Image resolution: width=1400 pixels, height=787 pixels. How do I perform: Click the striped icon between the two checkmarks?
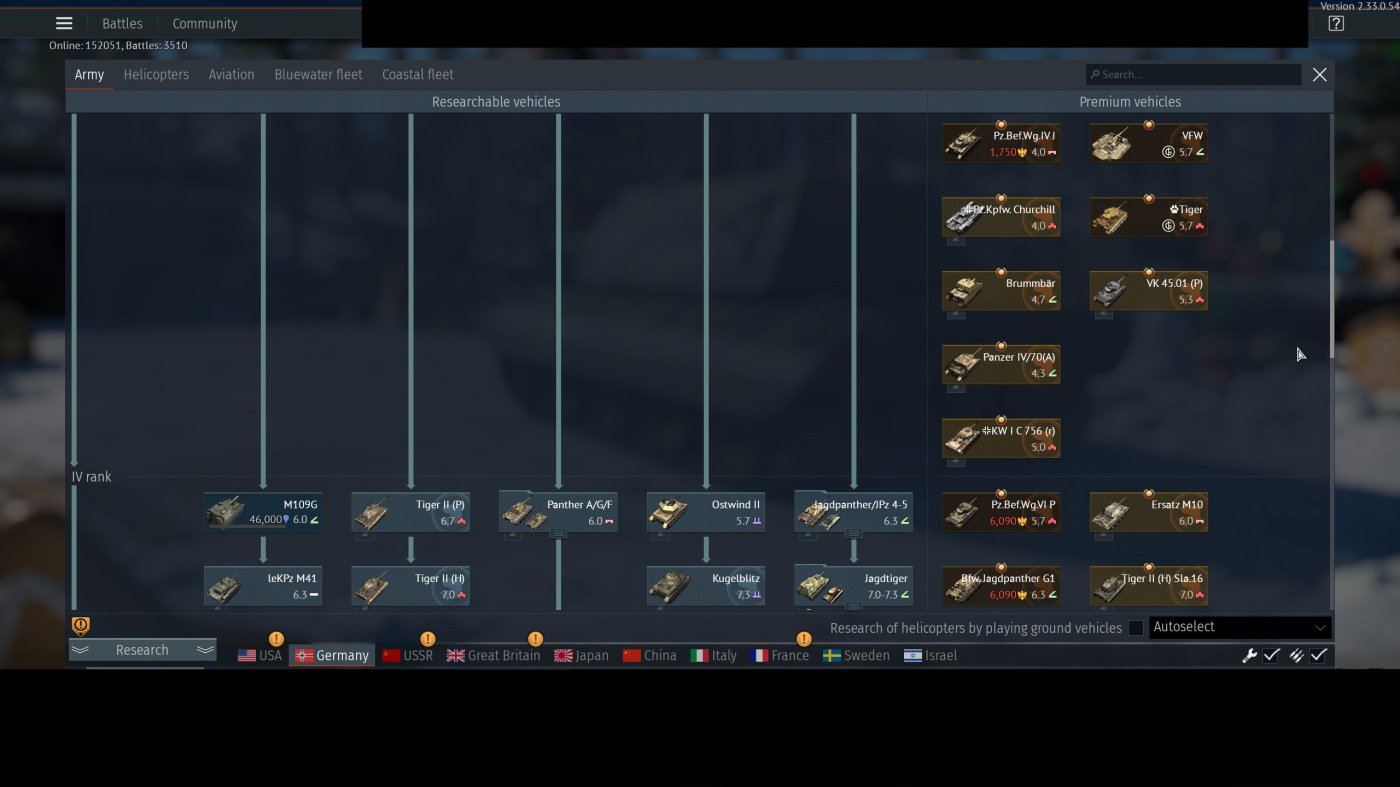pos(1296,656)
